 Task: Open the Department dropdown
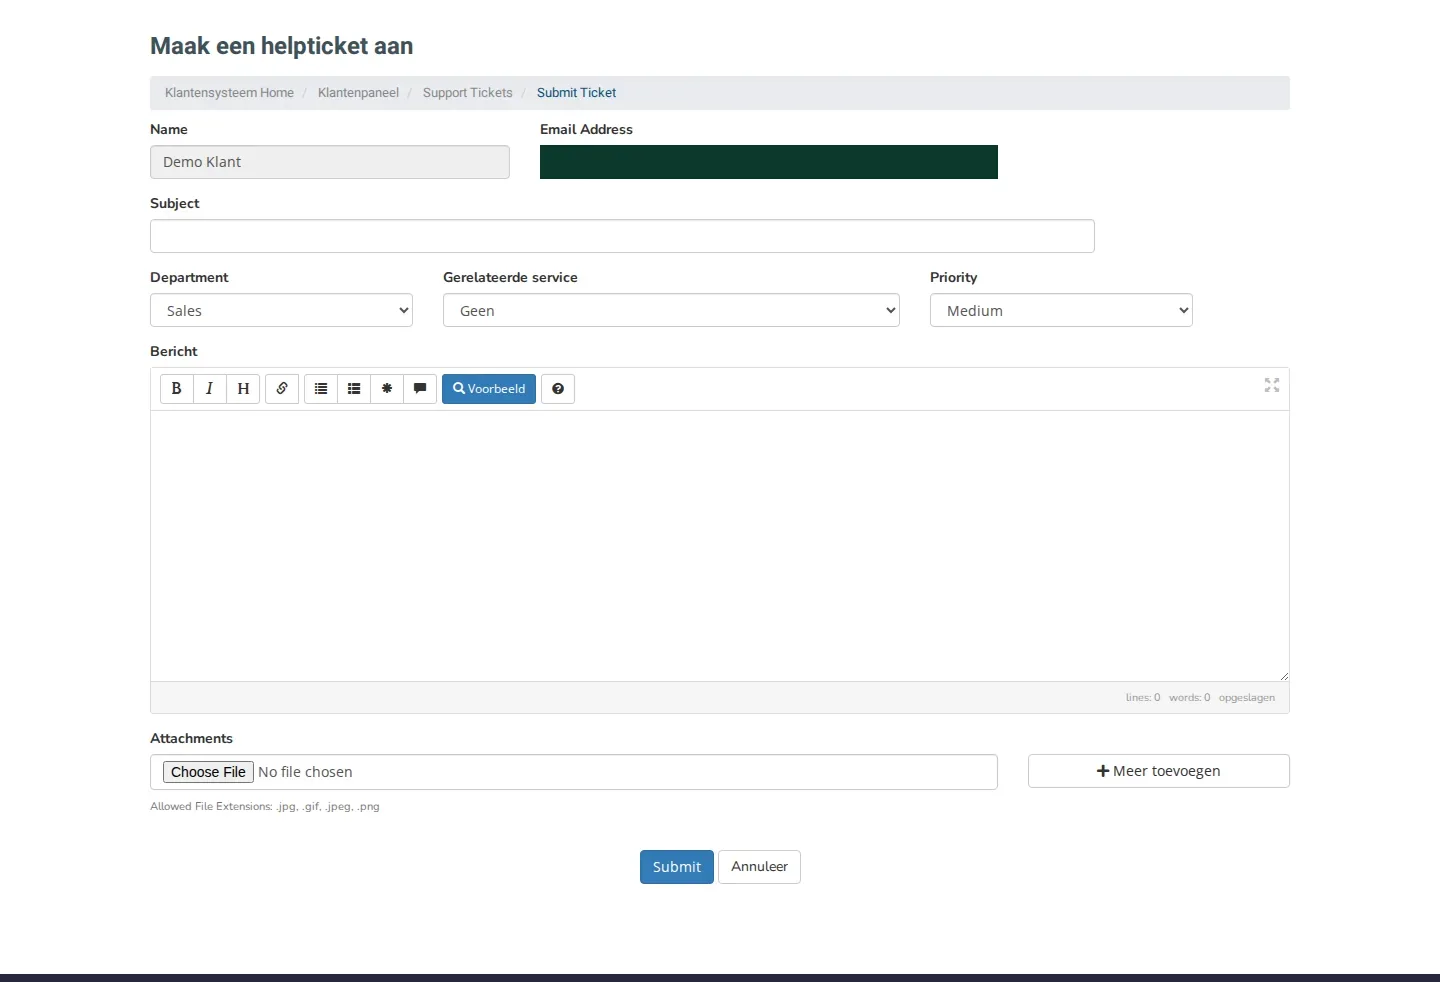(x=282, y=310)
